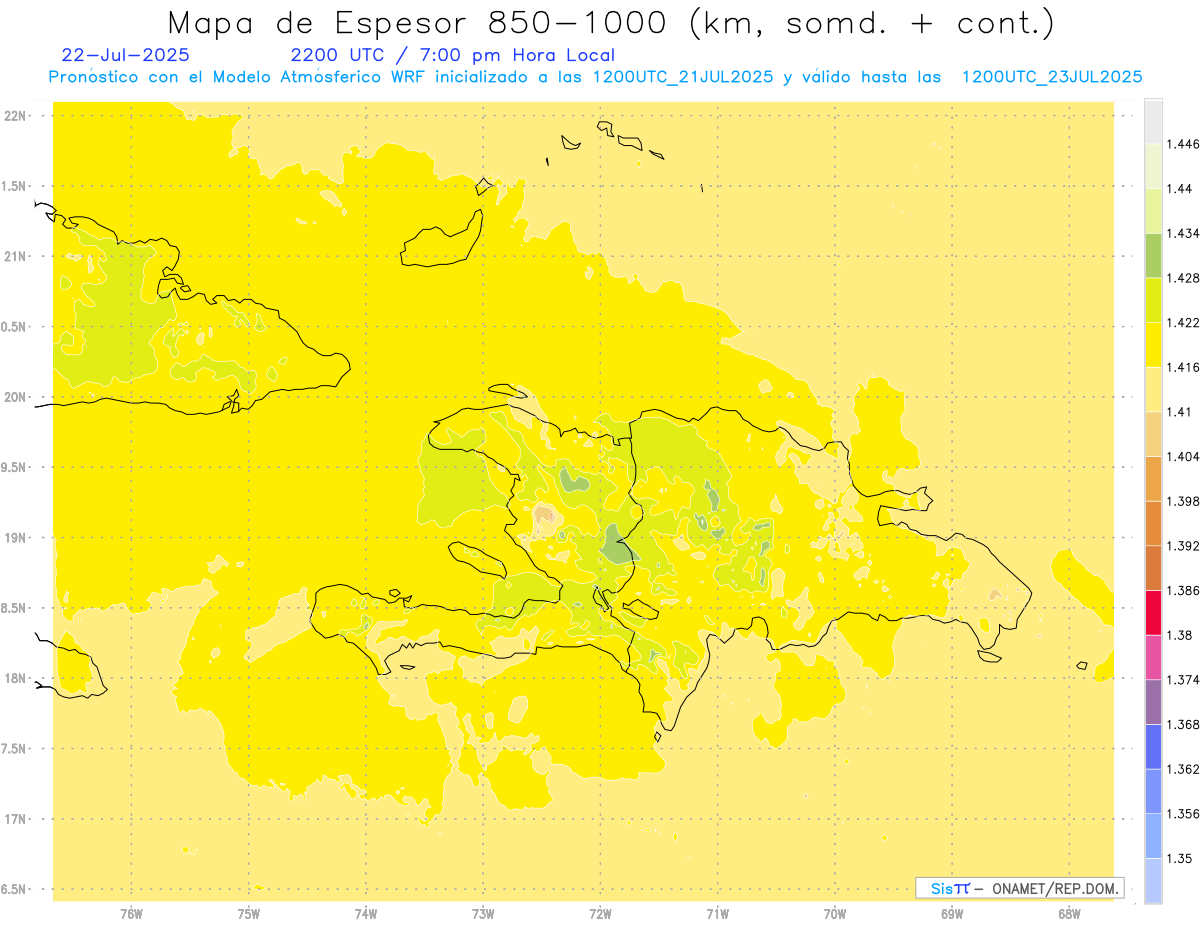Pick the tan legend band 1.404 to 1.41
Screen dimensions: 1200x927
pos(1153,434)
